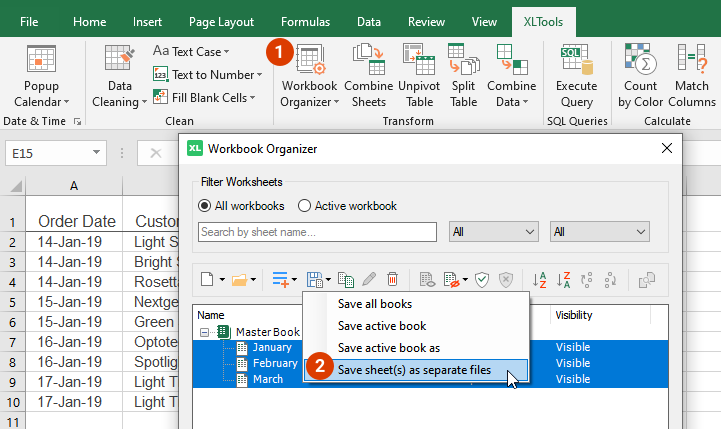Open the Match Columns tool
The image size is (721, 429).
pos(692,76)
